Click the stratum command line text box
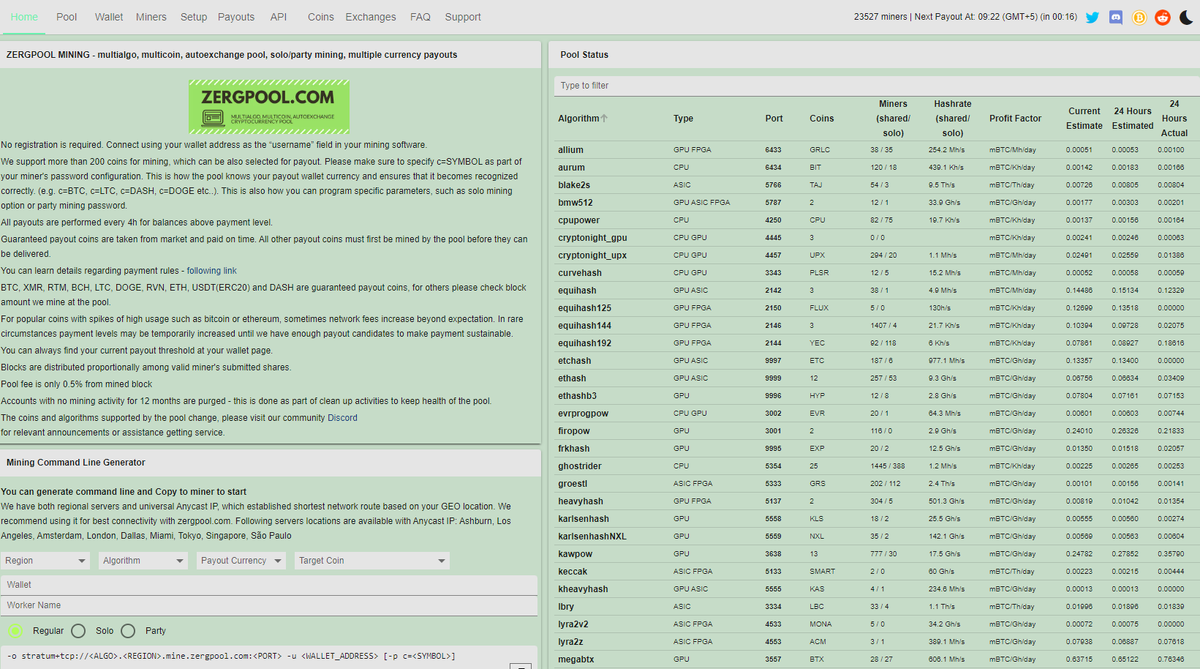 point(269,656)
